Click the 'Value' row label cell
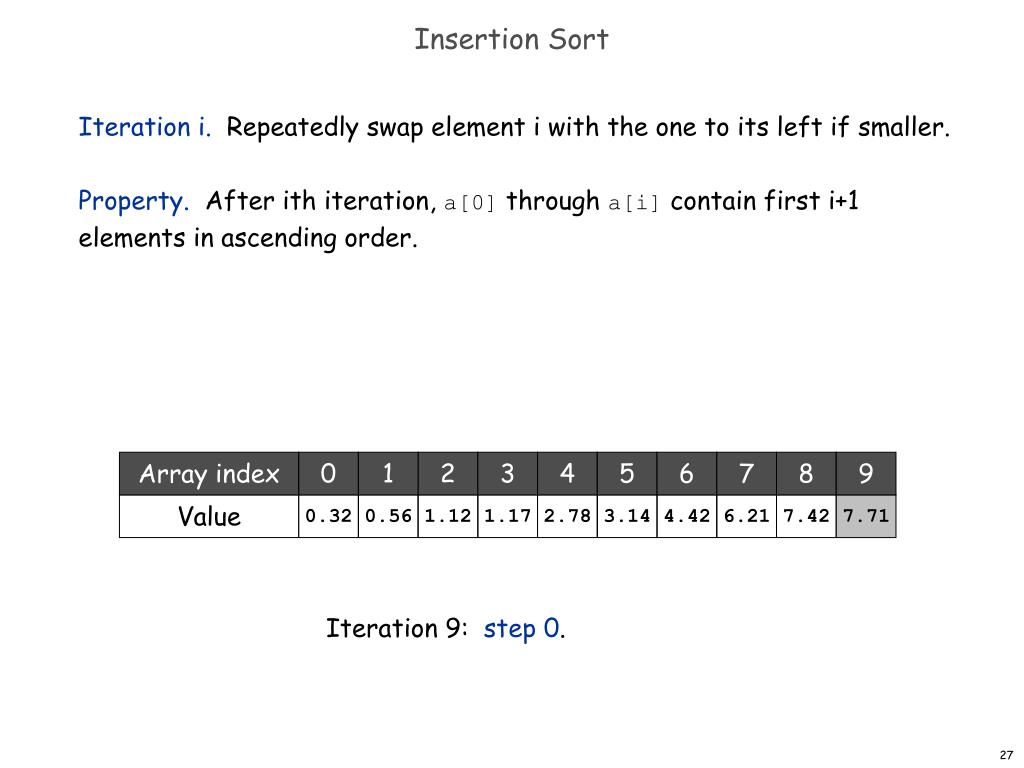Image resolution: width=1024 pixels, height=768 pixels. [x=209, y=517]
